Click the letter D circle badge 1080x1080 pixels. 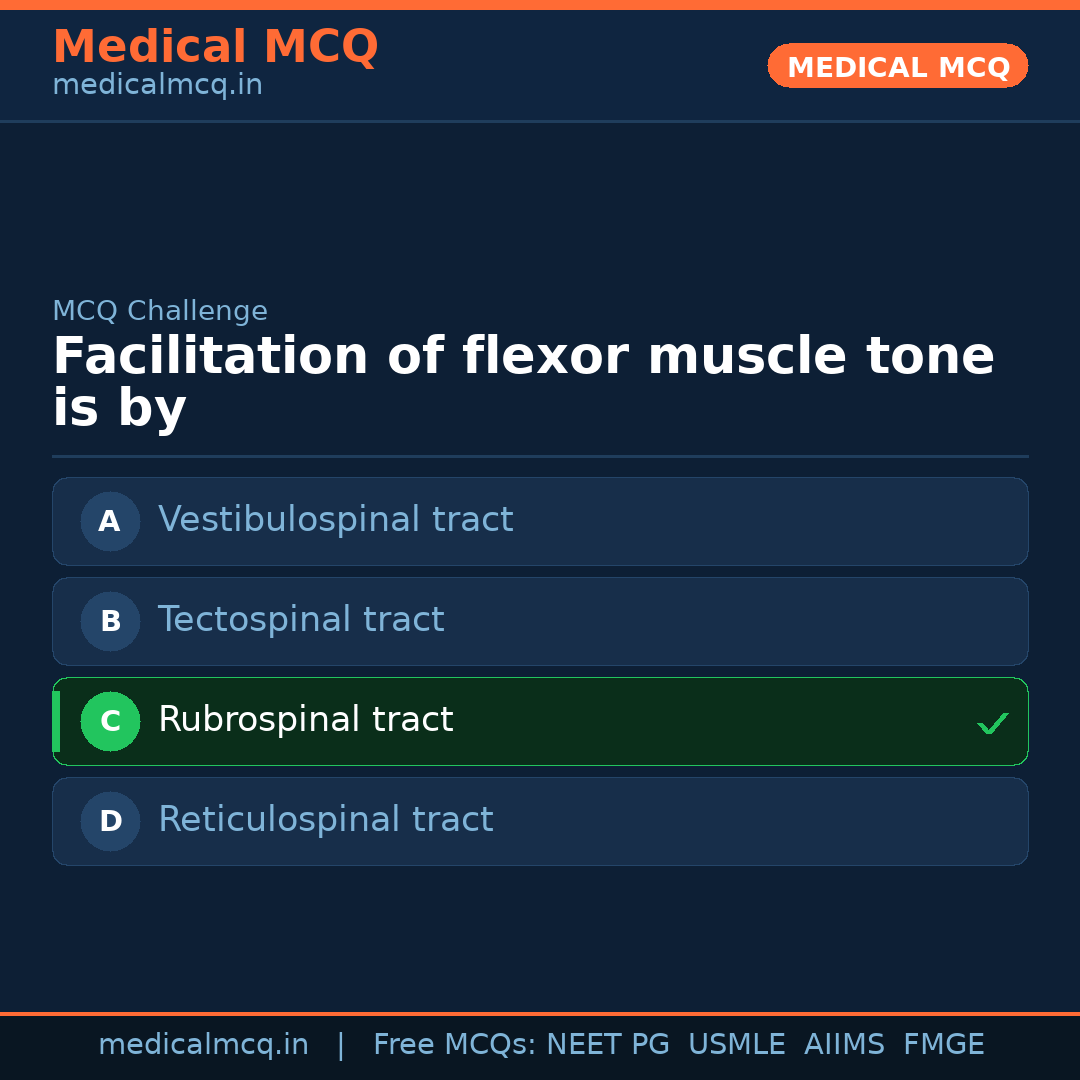click(x=110, y=821)
